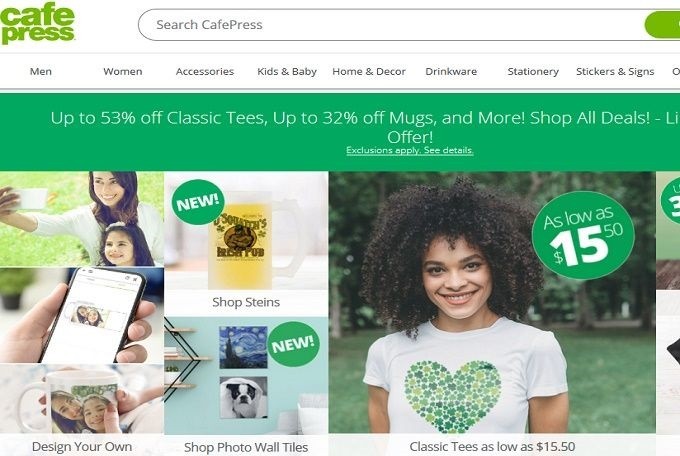The width and height of the screenshot is (680, 456).
Task: Open Home & Decor category
Action: coord(368,72)
